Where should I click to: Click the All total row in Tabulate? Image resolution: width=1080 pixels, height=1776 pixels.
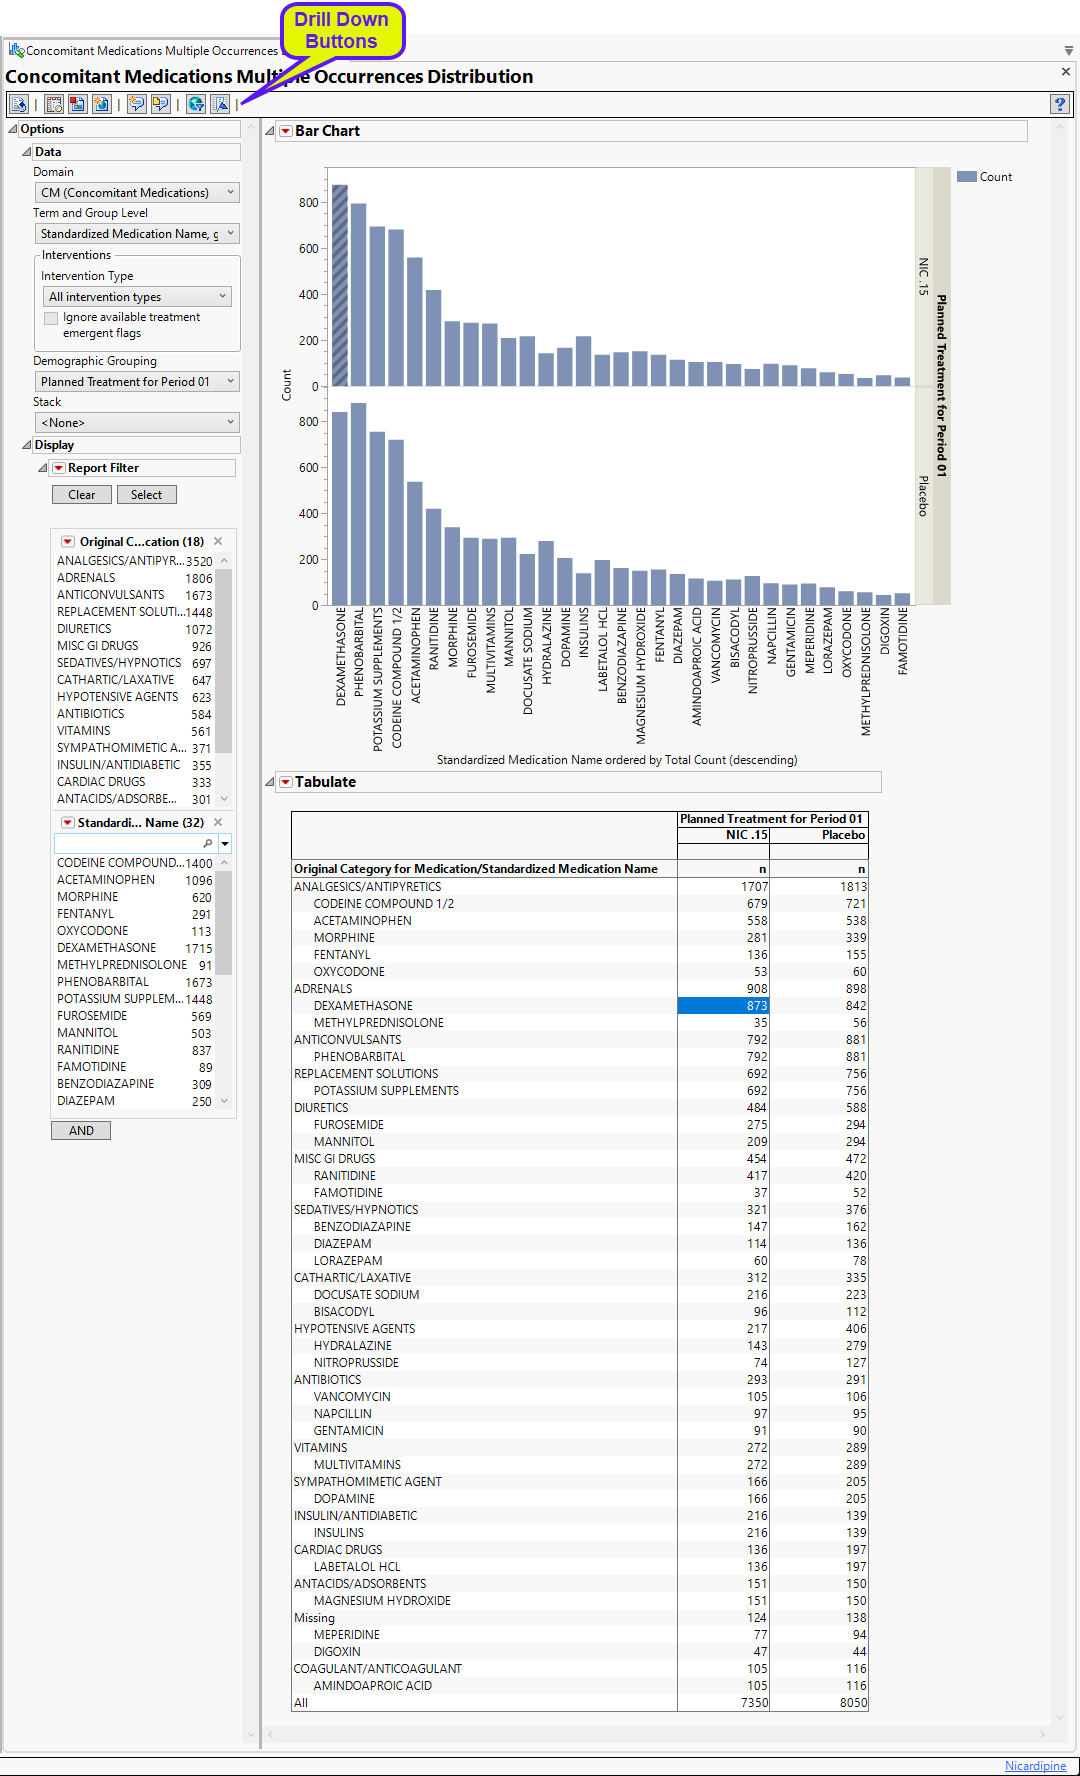580,1703
